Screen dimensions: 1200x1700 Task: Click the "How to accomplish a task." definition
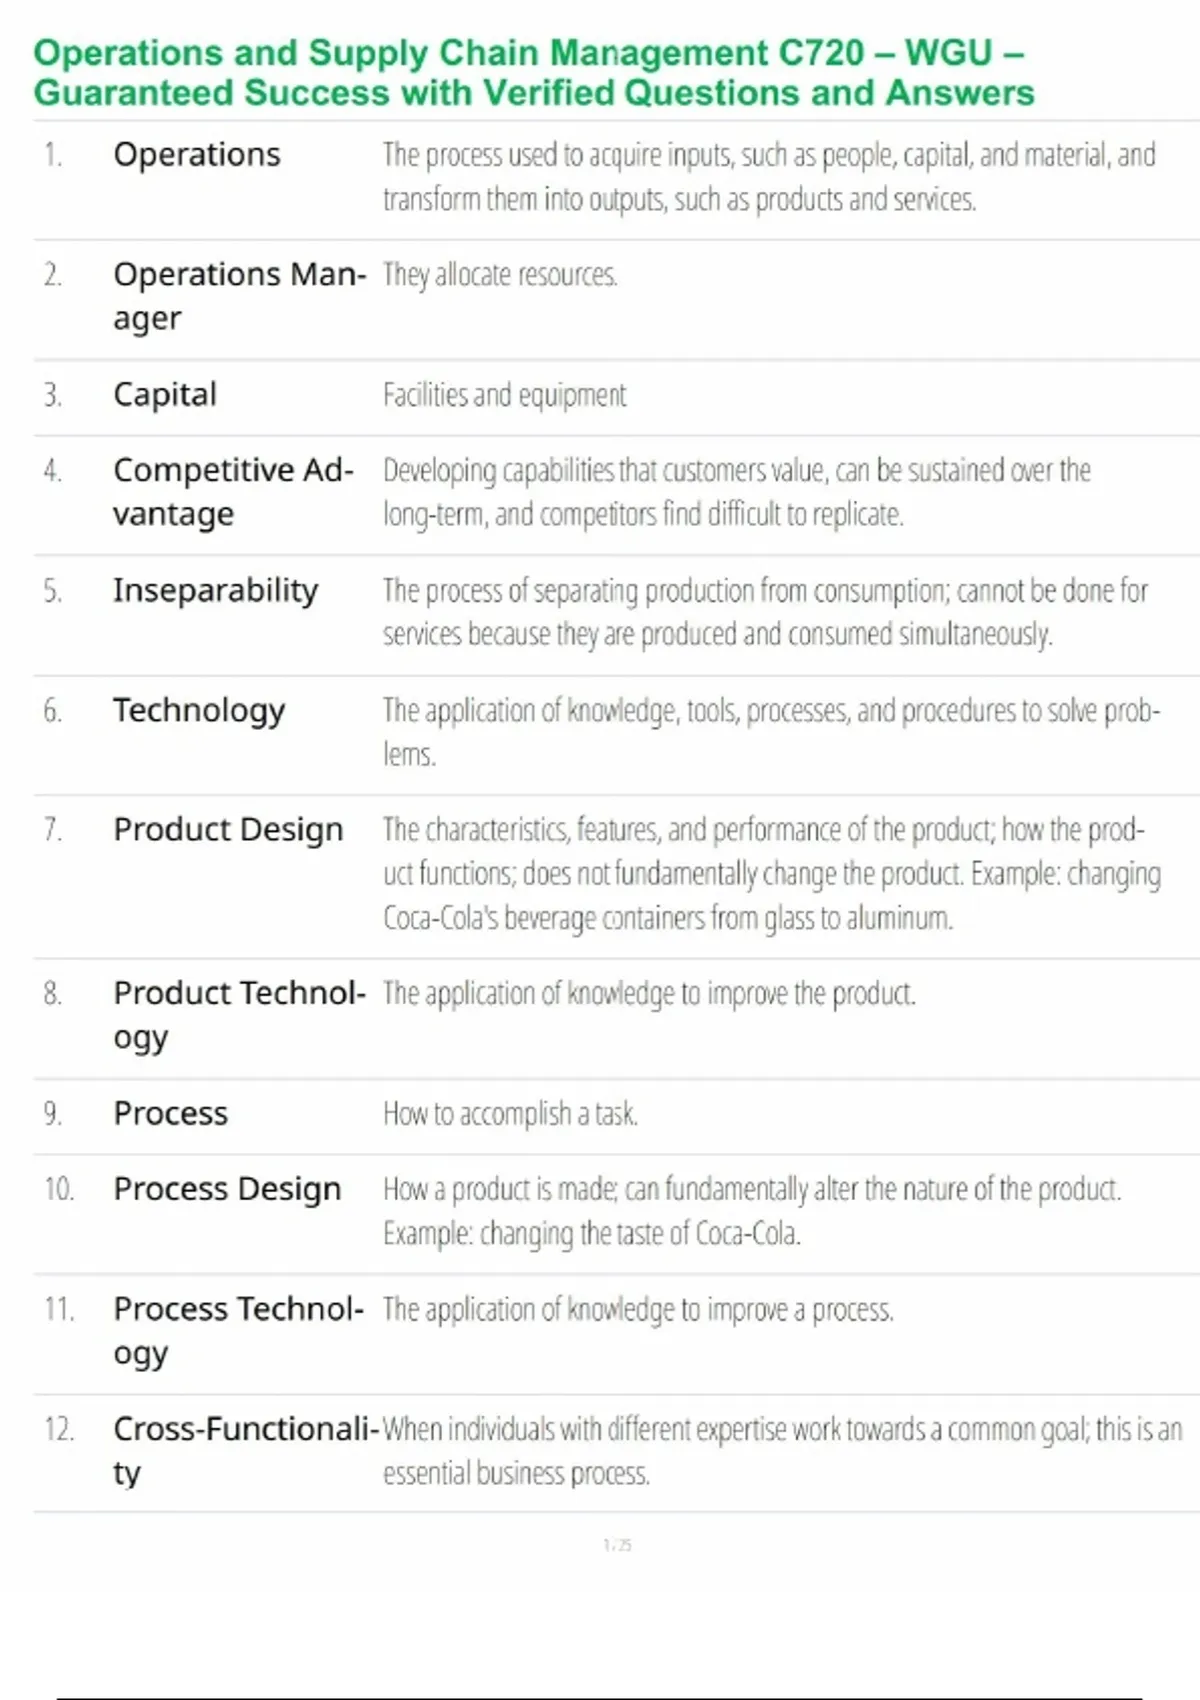(510, 1114)
